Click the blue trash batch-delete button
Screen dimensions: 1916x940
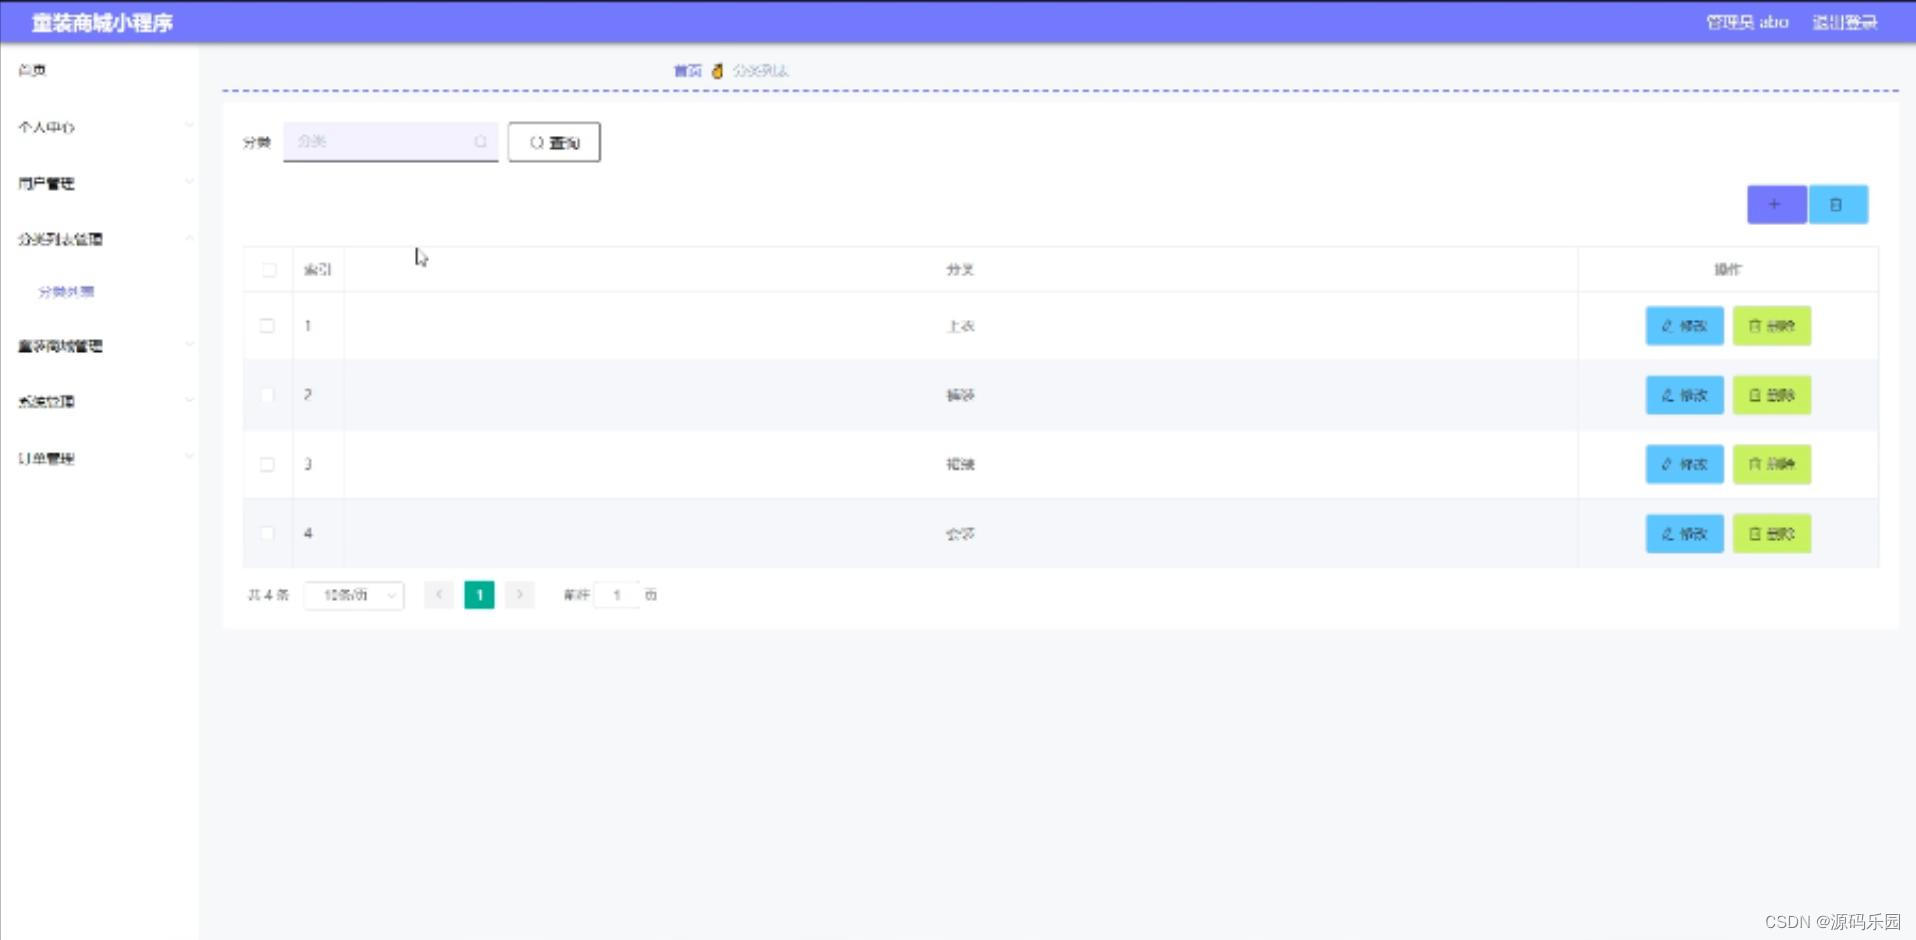(x=1838, y=204)
